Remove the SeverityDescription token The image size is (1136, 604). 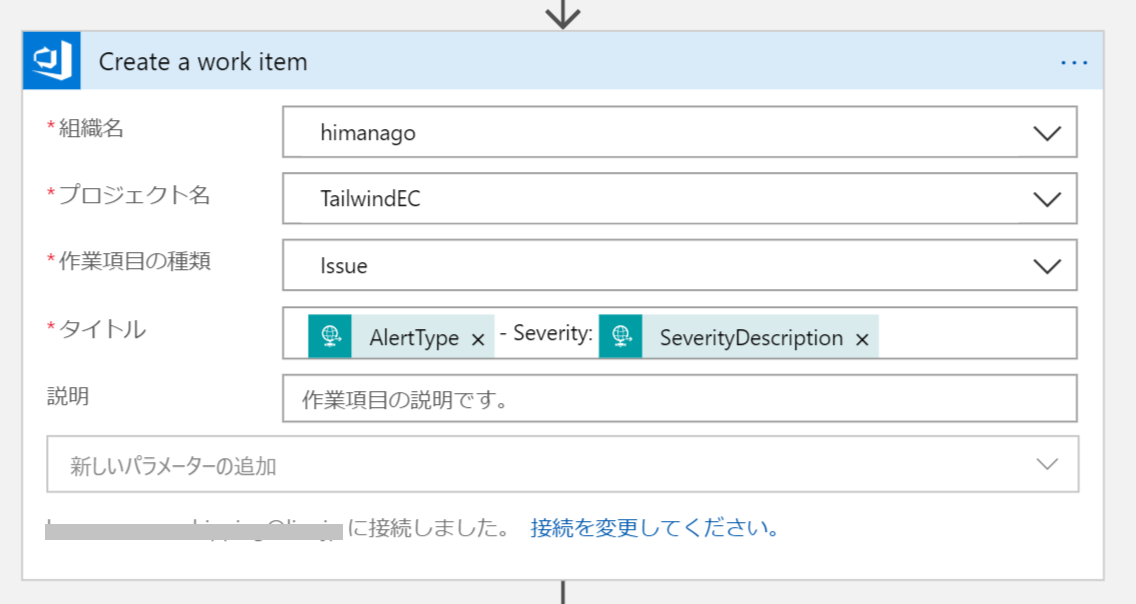861,339
